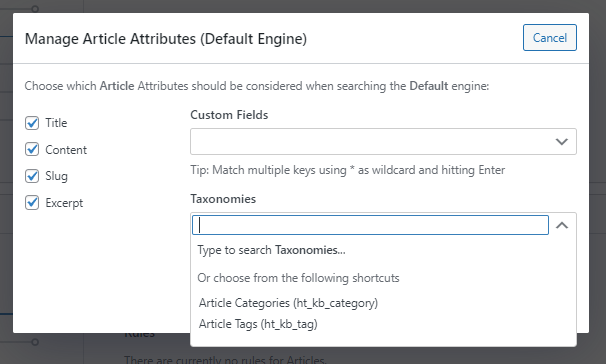The height and width of the screenshot is (364, 606).
Task: Click the 'Type to search Taxonomies' hint
Action: pyautogui.click(x=271, y=250)
